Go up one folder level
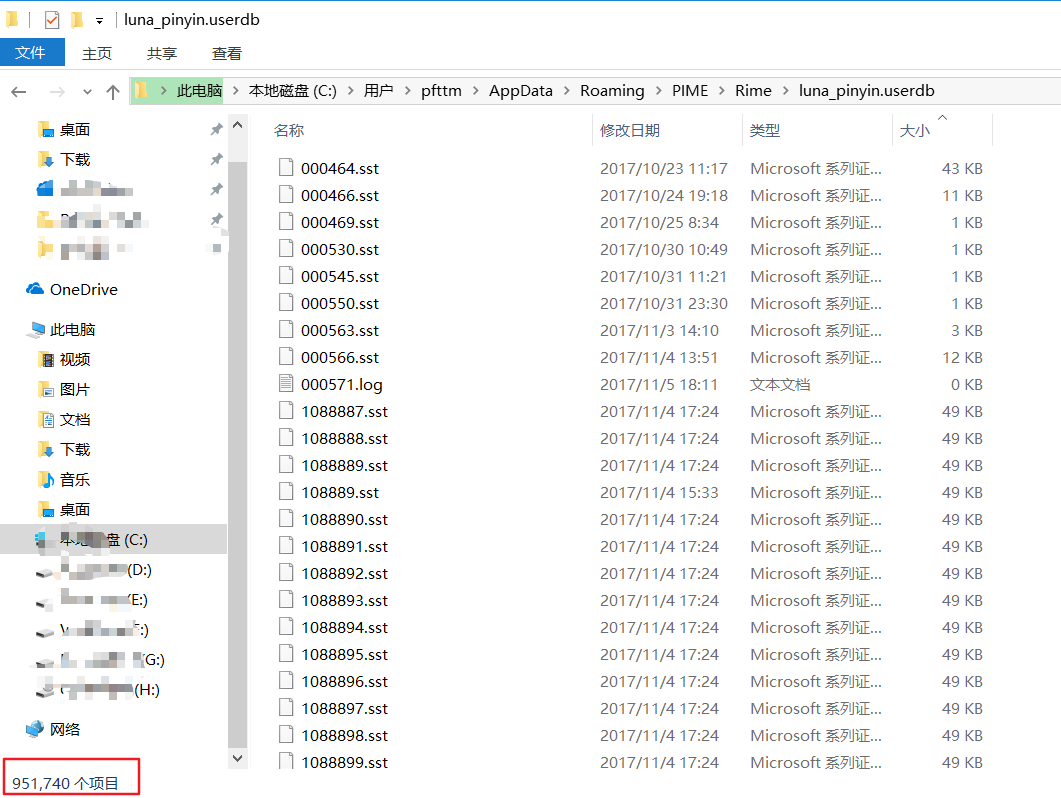 112,90
